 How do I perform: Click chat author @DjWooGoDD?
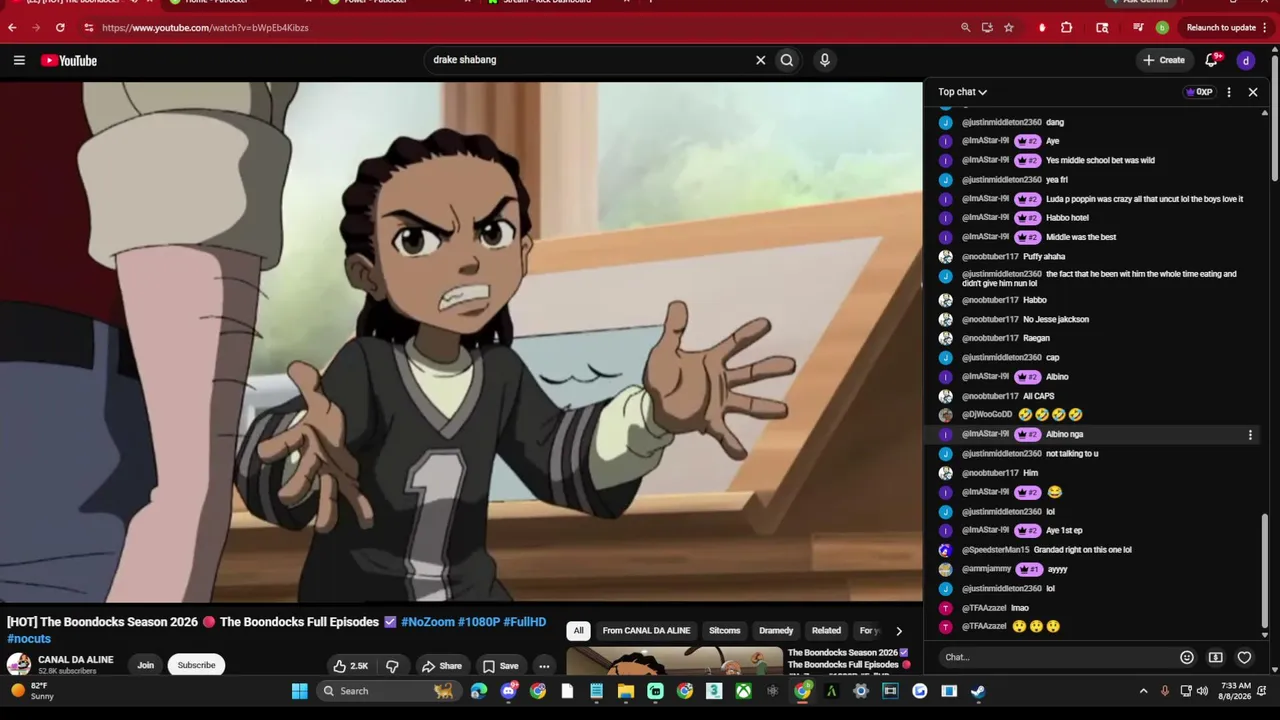(987, 415)
